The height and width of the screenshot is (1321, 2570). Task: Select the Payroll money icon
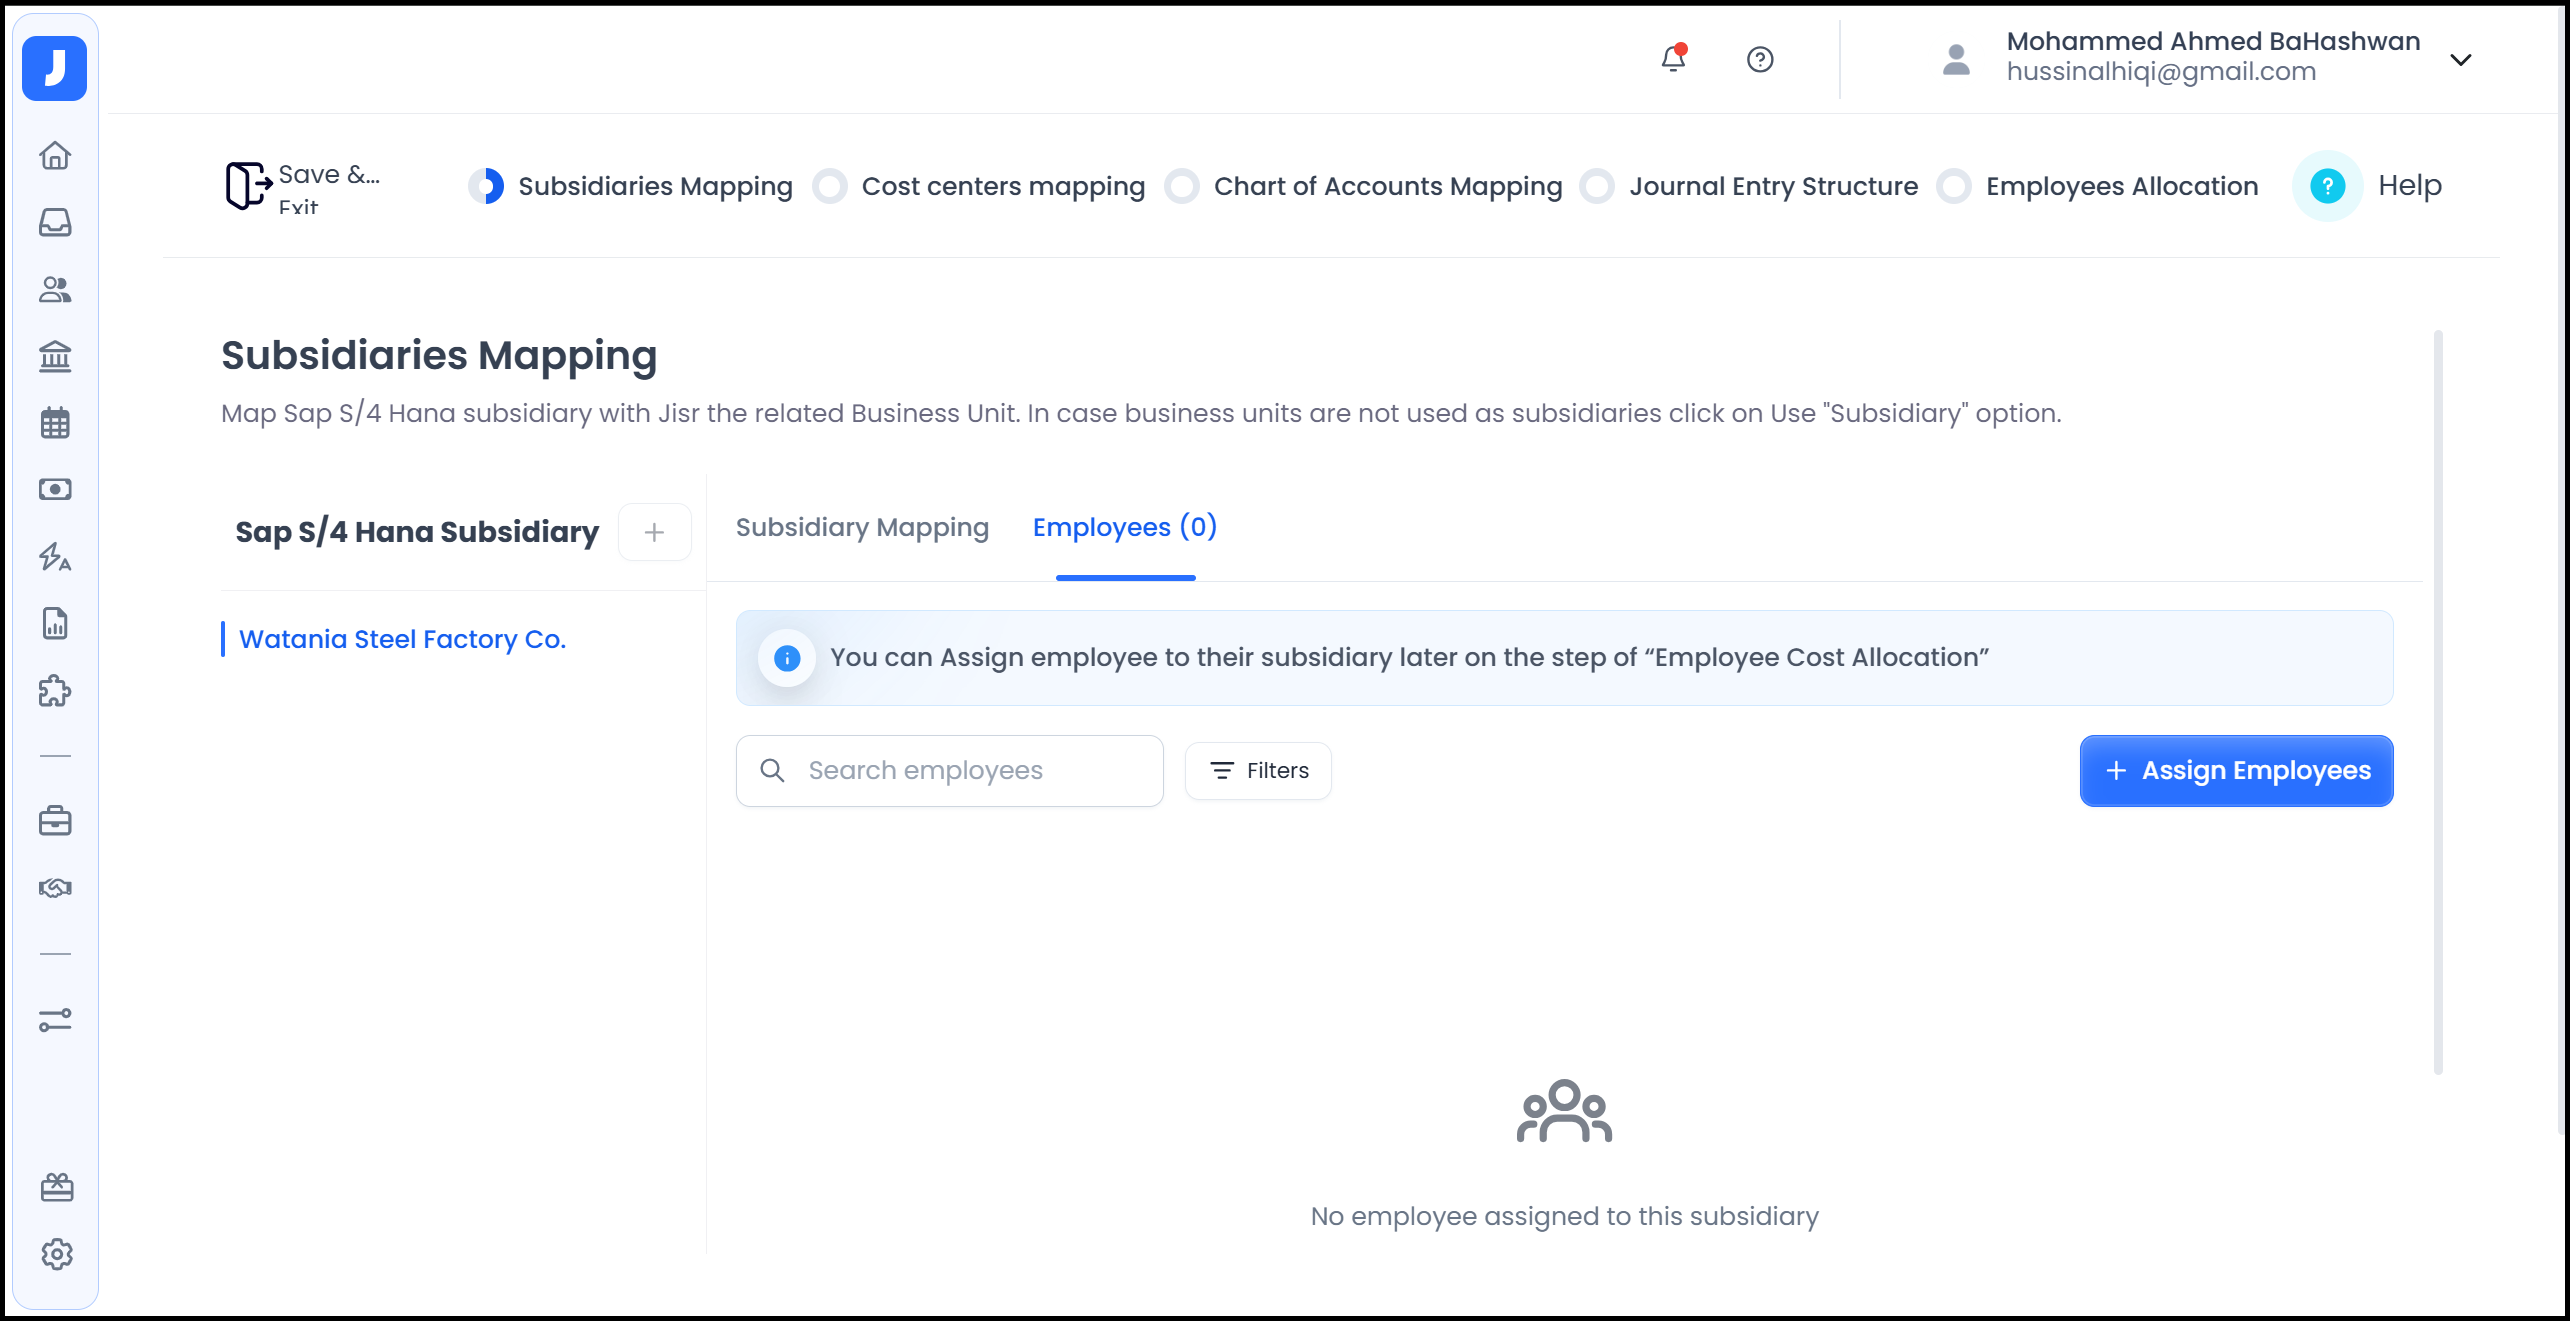pyautogui.click(x=55, y=489)
